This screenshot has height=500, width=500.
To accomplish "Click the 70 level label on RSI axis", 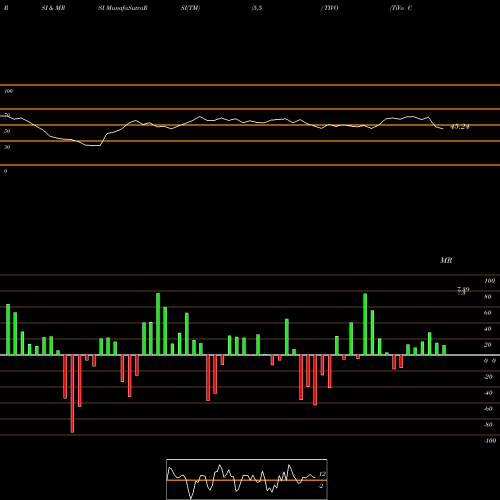I will pyautogui.click(x=7, y=115).
